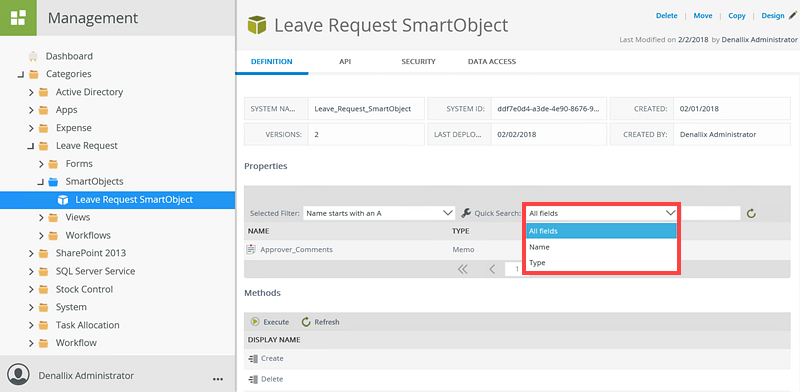Click the Denallix Administrator user avatar
The width and height of the screenshot is (800, 392).
point(19,374)
